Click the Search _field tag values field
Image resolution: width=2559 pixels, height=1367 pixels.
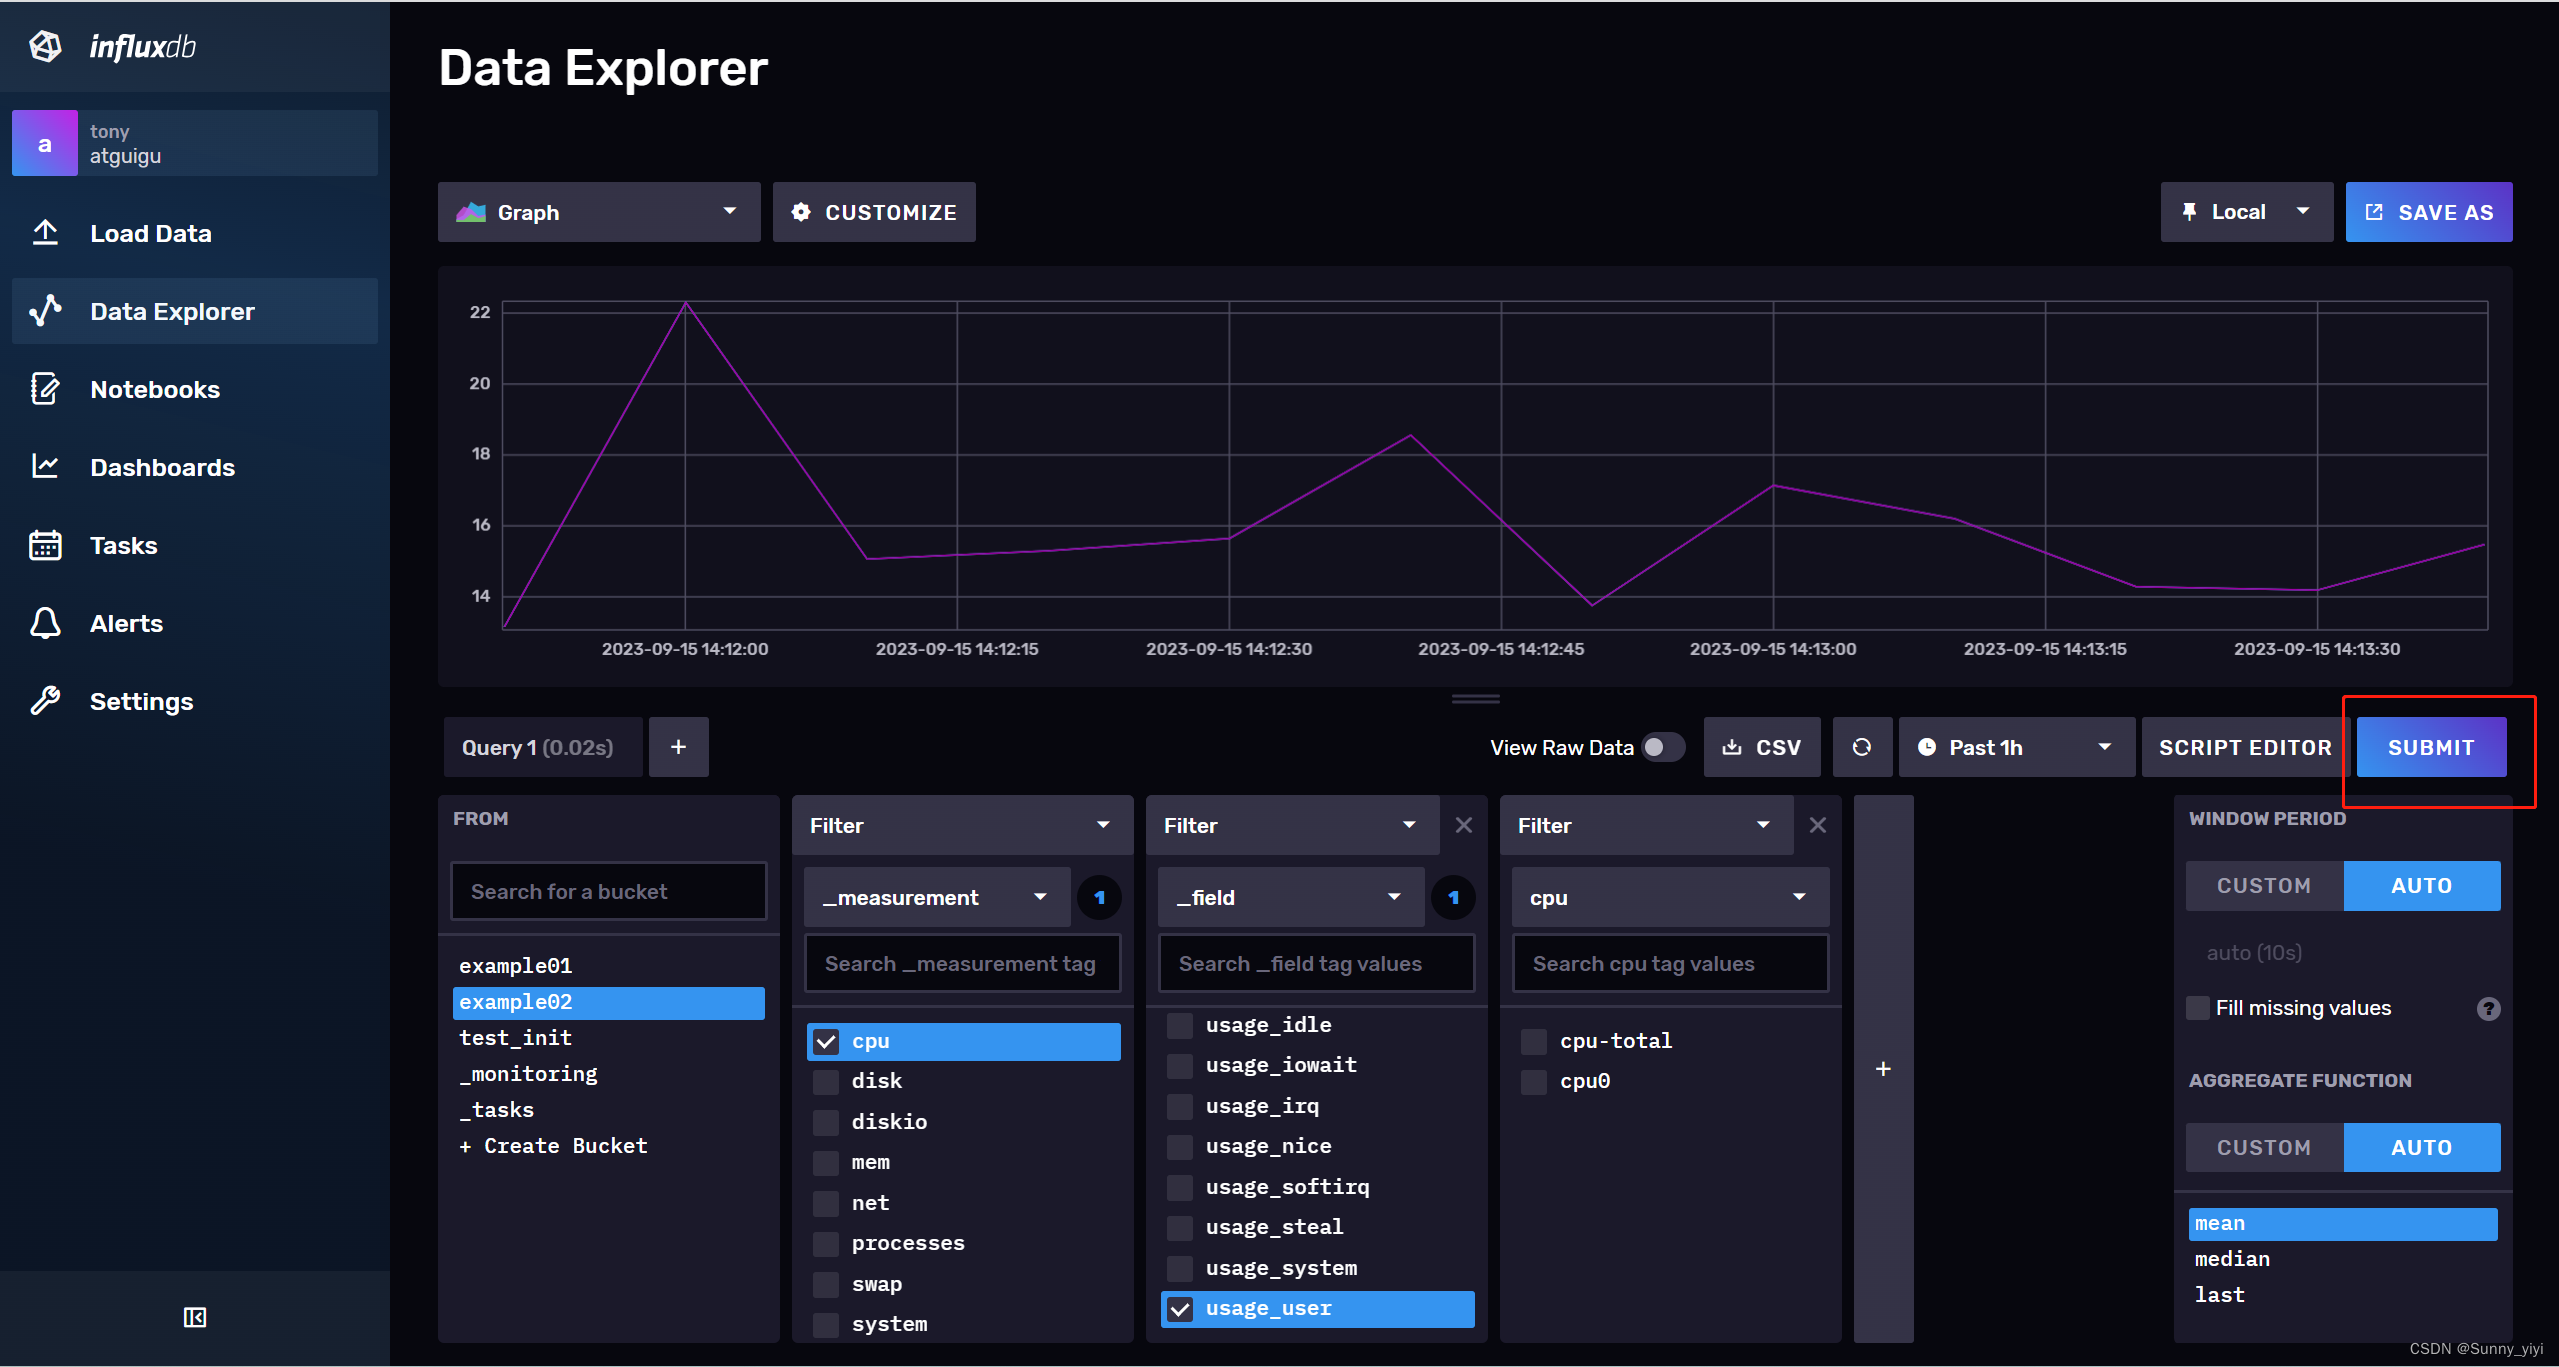1317,964
